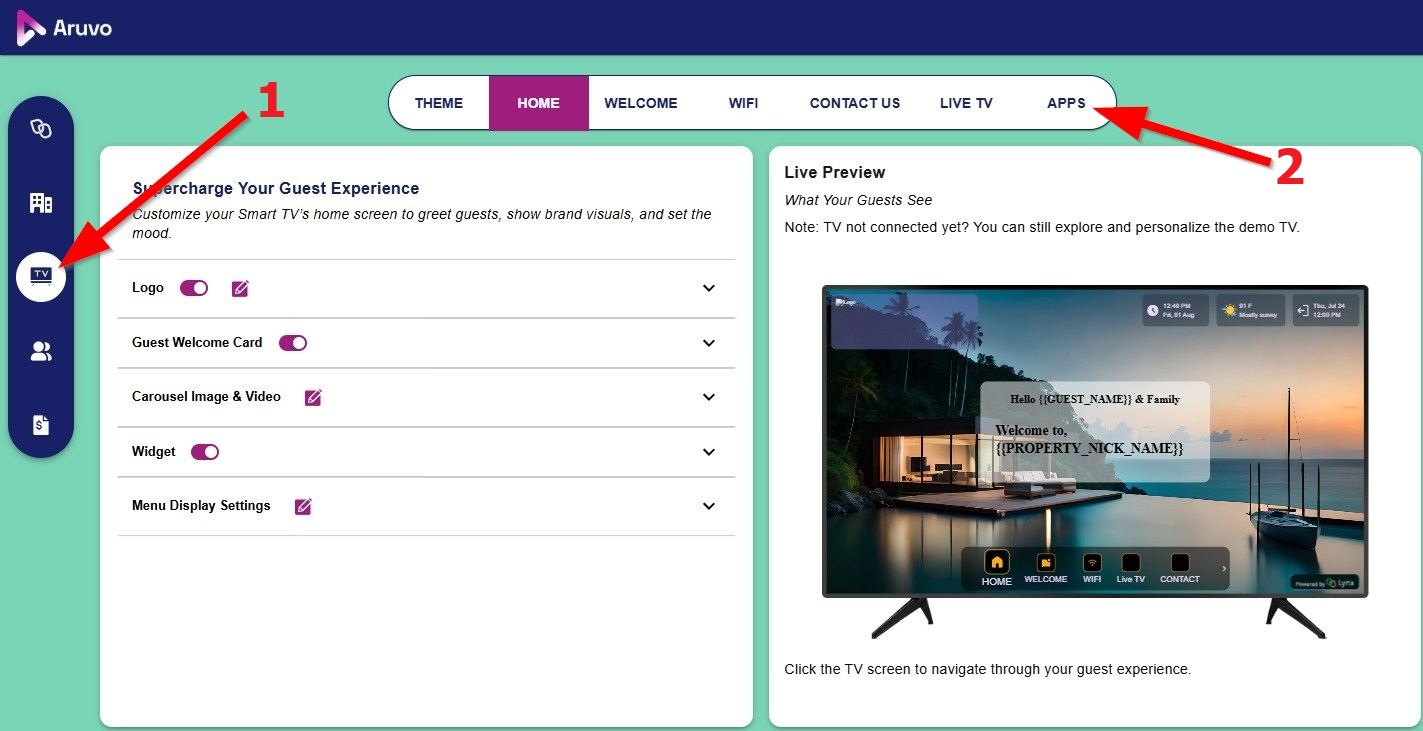The height and width of the screenshot is (731, 1423).
Task: Expand the Guest Welcome Card chevron
Action: [709, 343]
